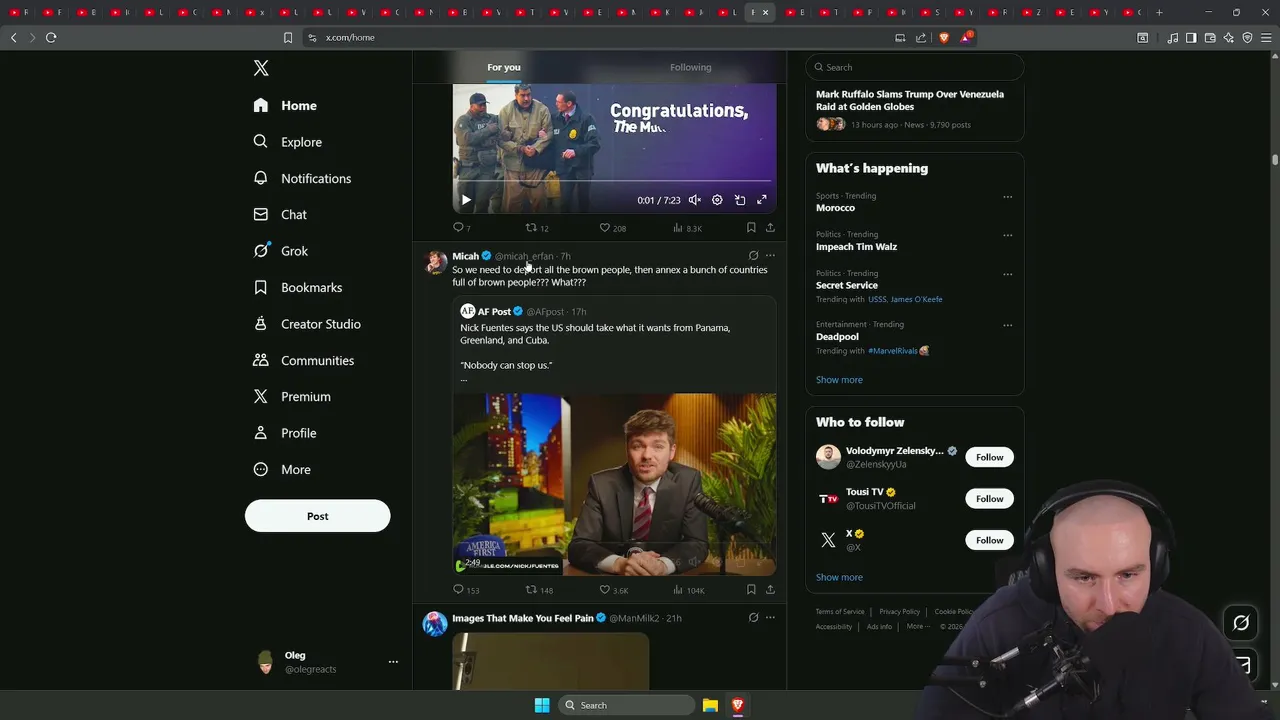Click Grok icon on Micah's post

pyautogui.click(x=753, y=256)
